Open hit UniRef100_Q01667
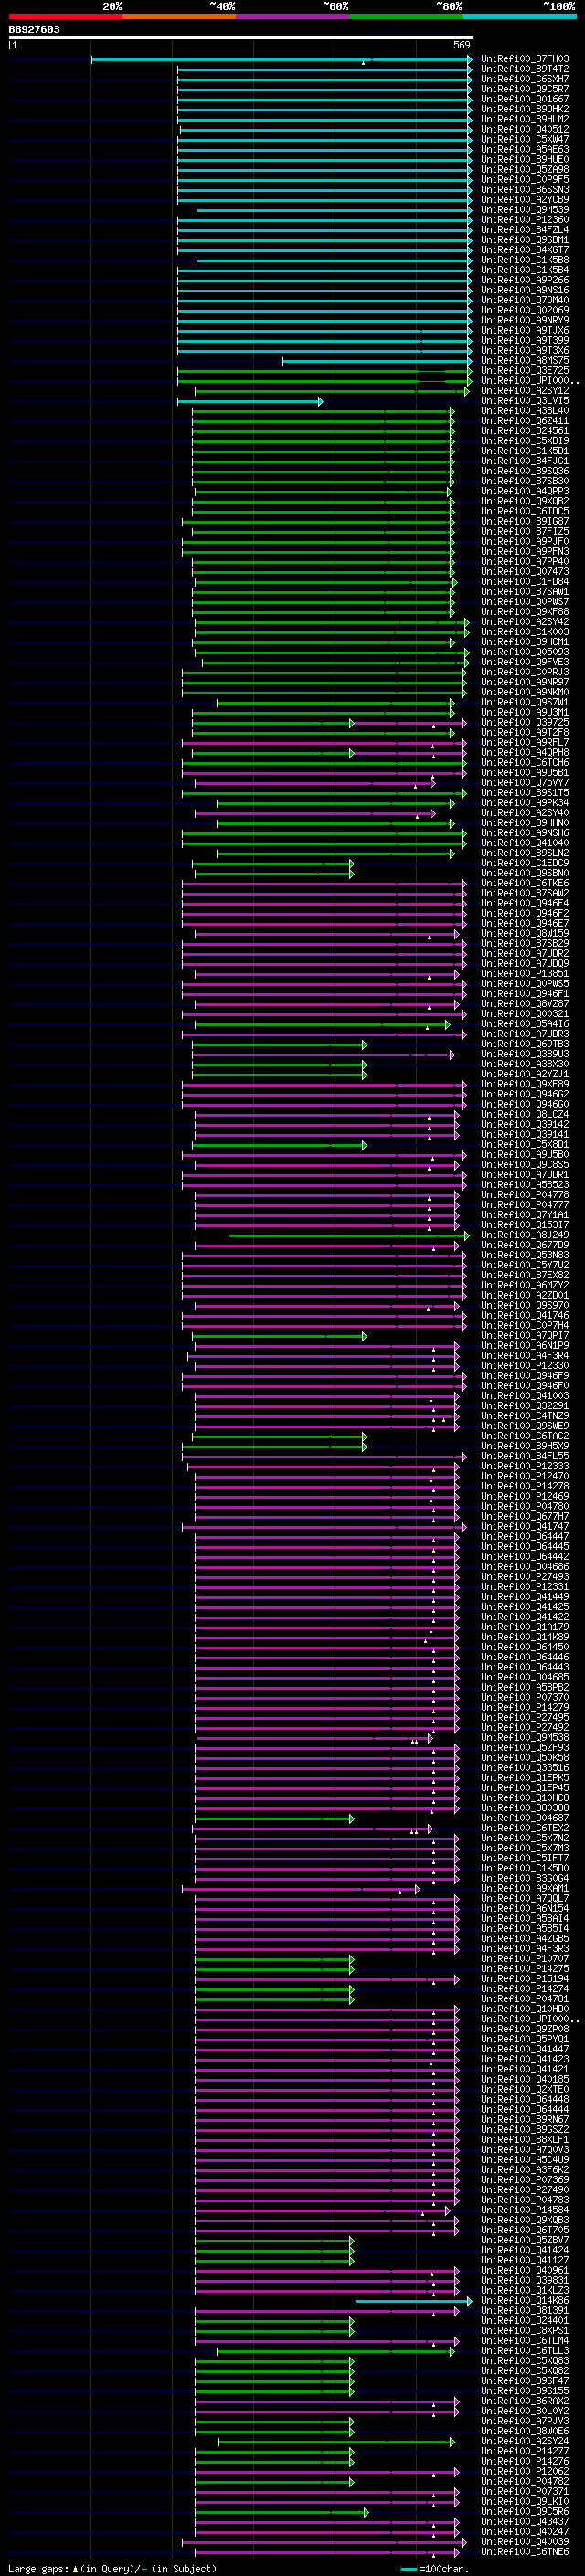Screen dimensions: 585x2576 pos(525,99)
